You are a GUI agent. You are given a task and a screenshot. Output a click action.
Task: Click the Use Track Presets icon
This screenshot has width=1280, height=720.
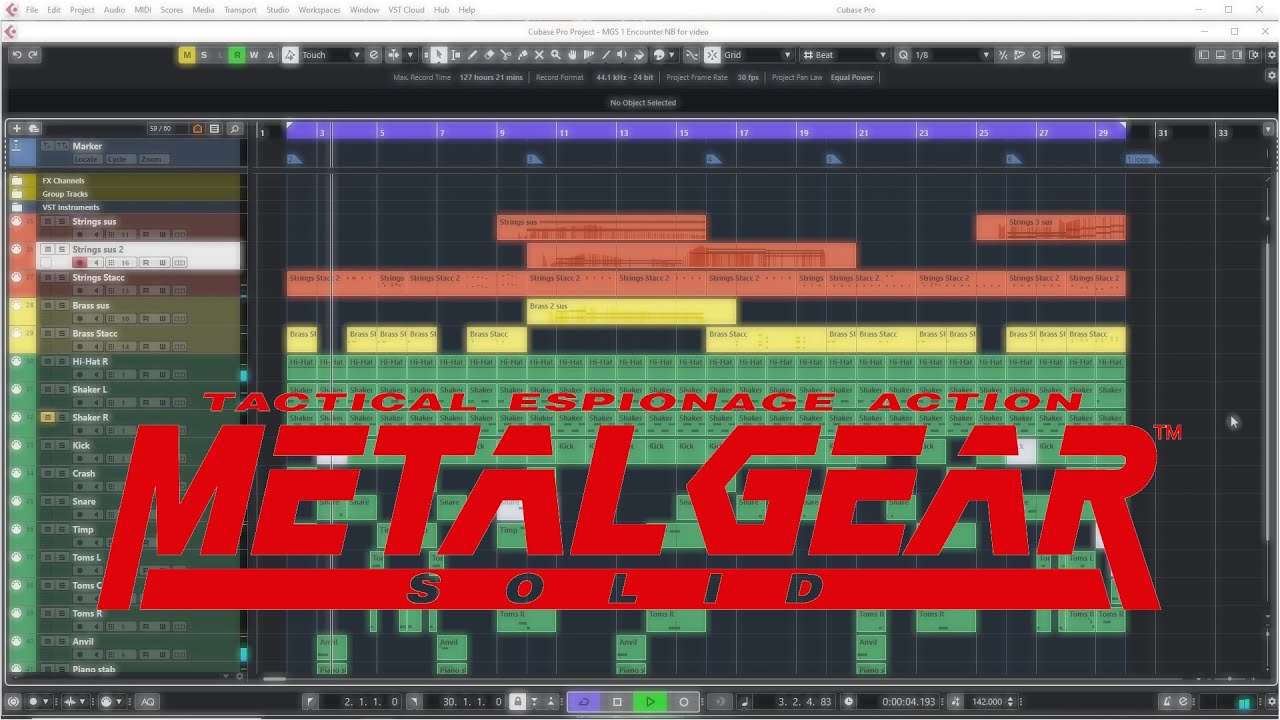click(33, 128)
